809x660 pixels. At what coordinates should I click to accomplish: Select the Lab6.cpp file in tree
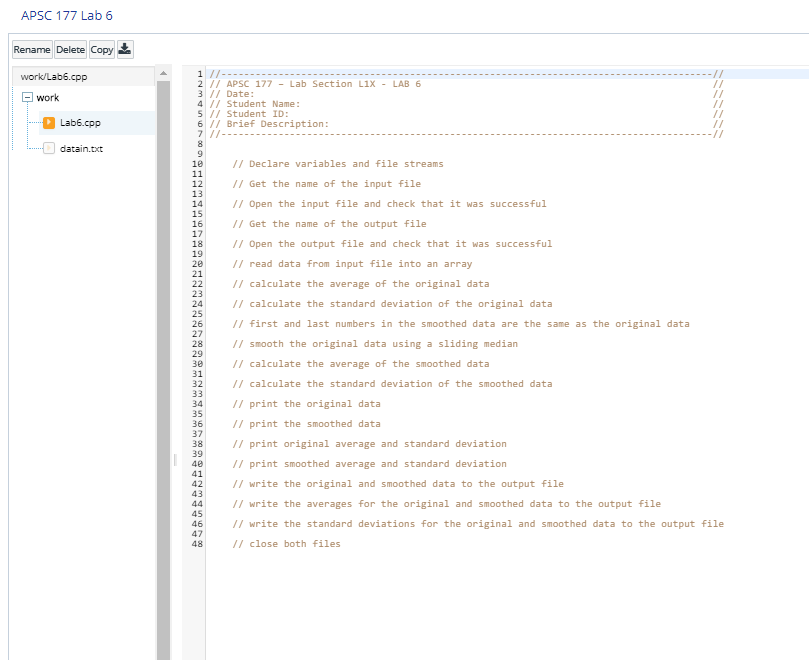80,123
